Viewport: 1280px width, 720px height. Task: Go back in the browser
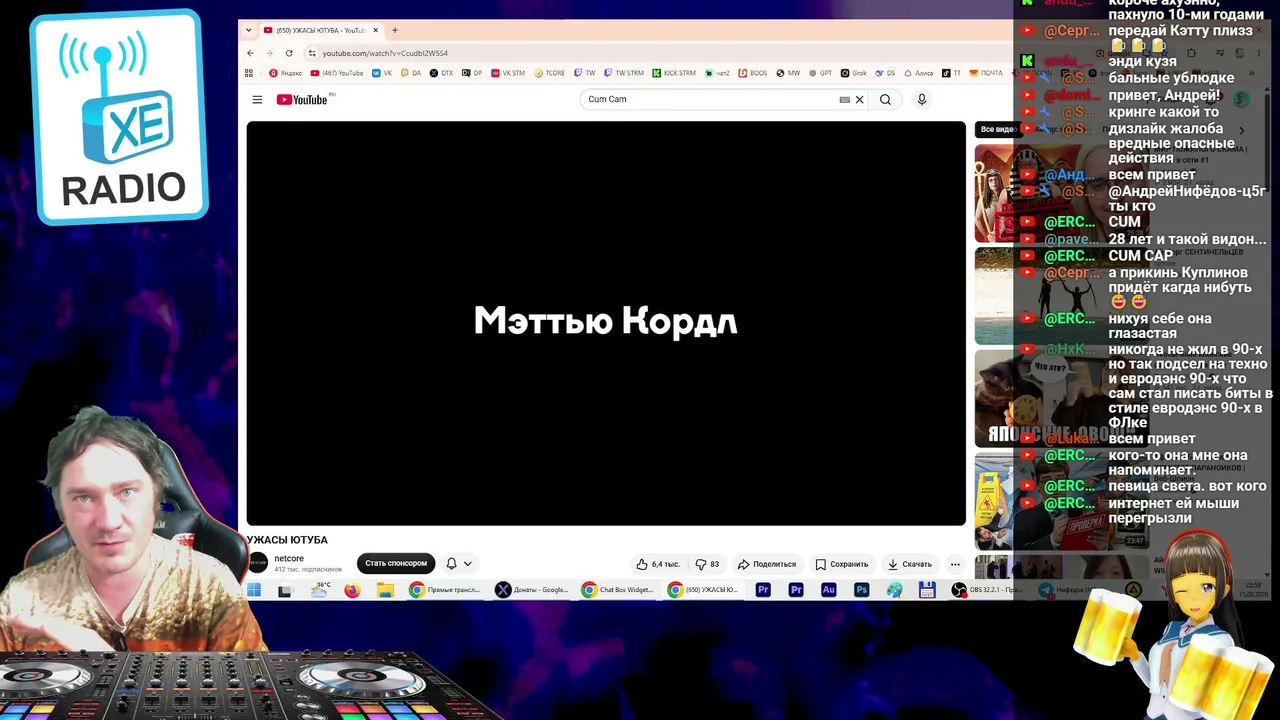251,53
